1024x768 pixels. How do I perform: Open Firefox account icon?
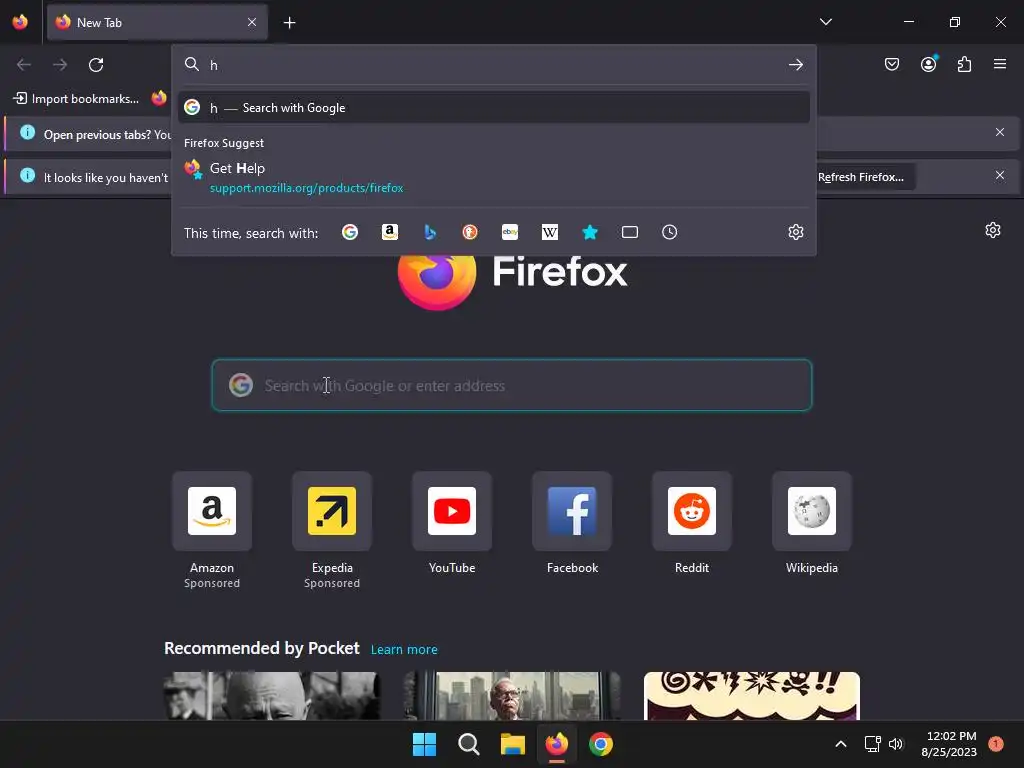(929, 64)
